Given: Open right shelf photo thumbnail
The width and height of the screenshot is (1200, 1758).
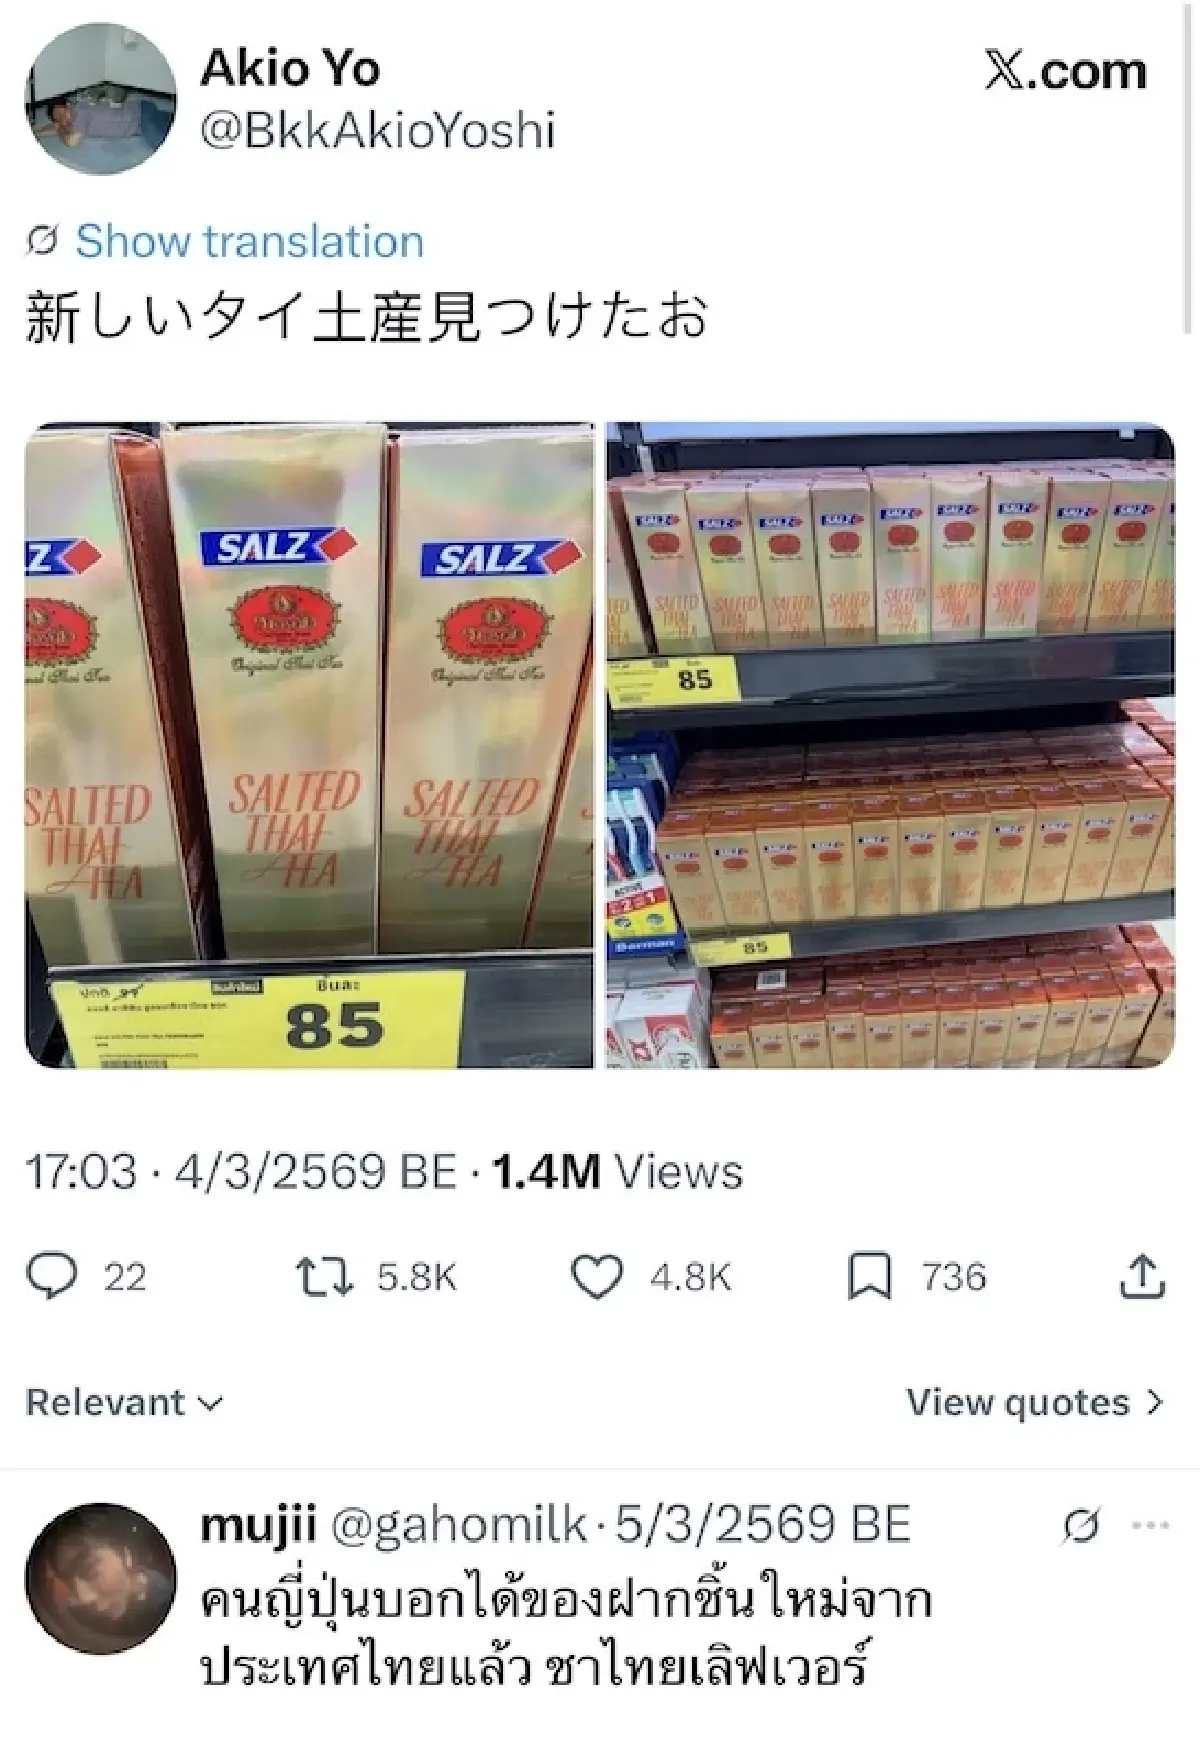Looking at the screenshot, I should pyautogui.click(x=891, y=745).
